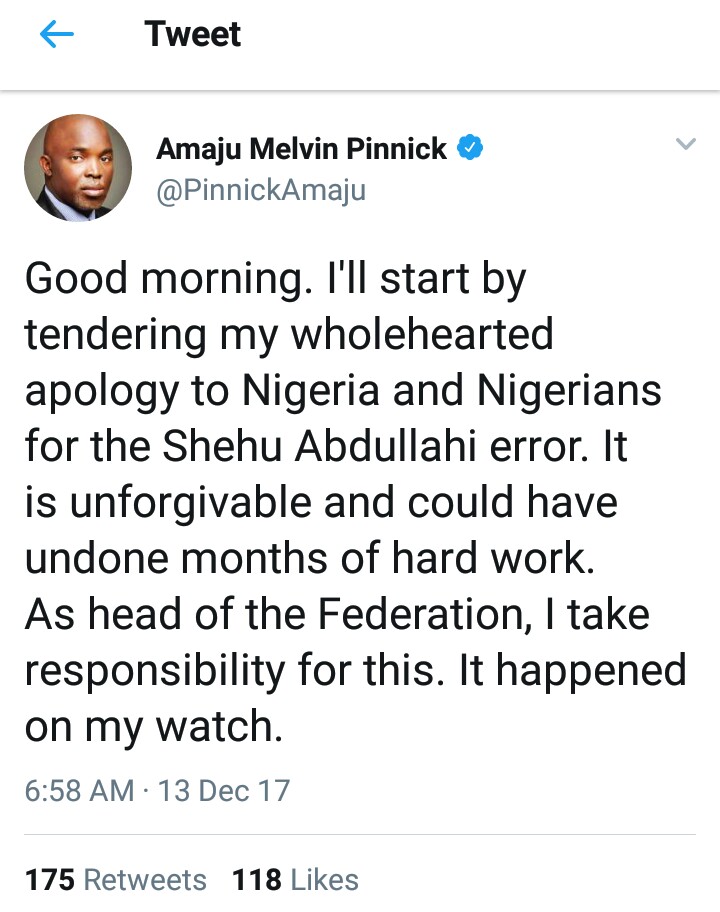The width and height of the screenshot is (720, 912).
Task: Open the @PinnickAmaju handle link
Action: click(261, 189)
